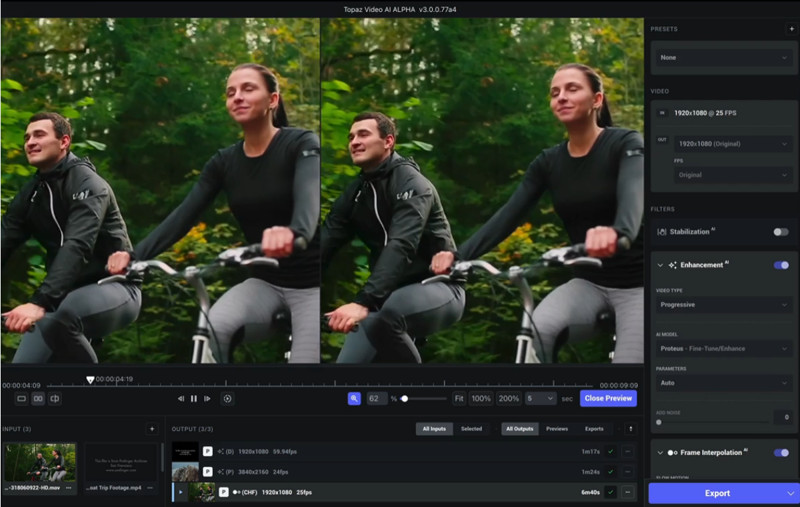The width and height of the screenshot is (800, 507).
Task: Click P icon on CHF 25fps output row
Action: 223,492
